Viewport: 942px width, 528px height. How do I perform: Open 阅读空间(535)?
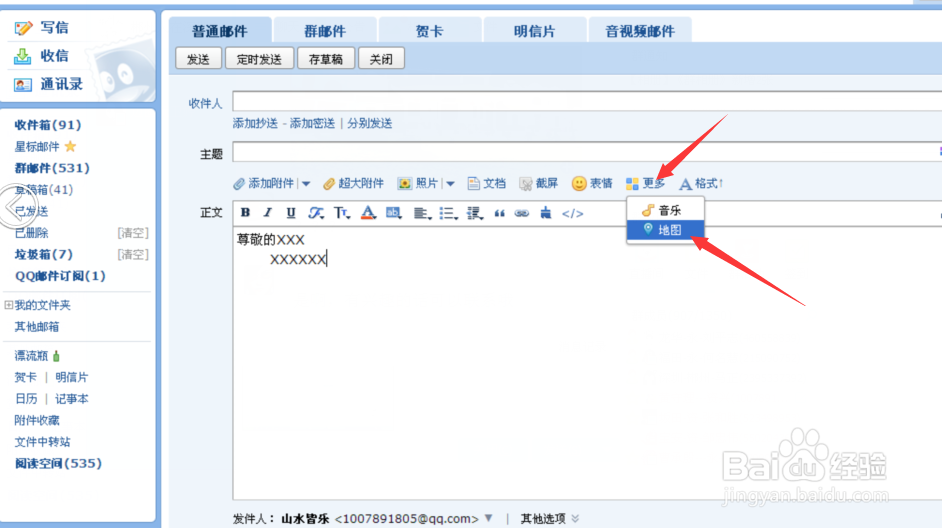[58, 463]
